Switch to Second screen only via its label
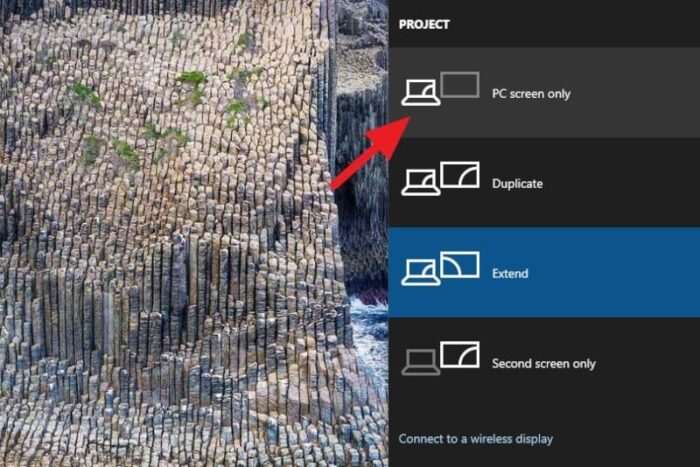700x467 pixels. 544,363
